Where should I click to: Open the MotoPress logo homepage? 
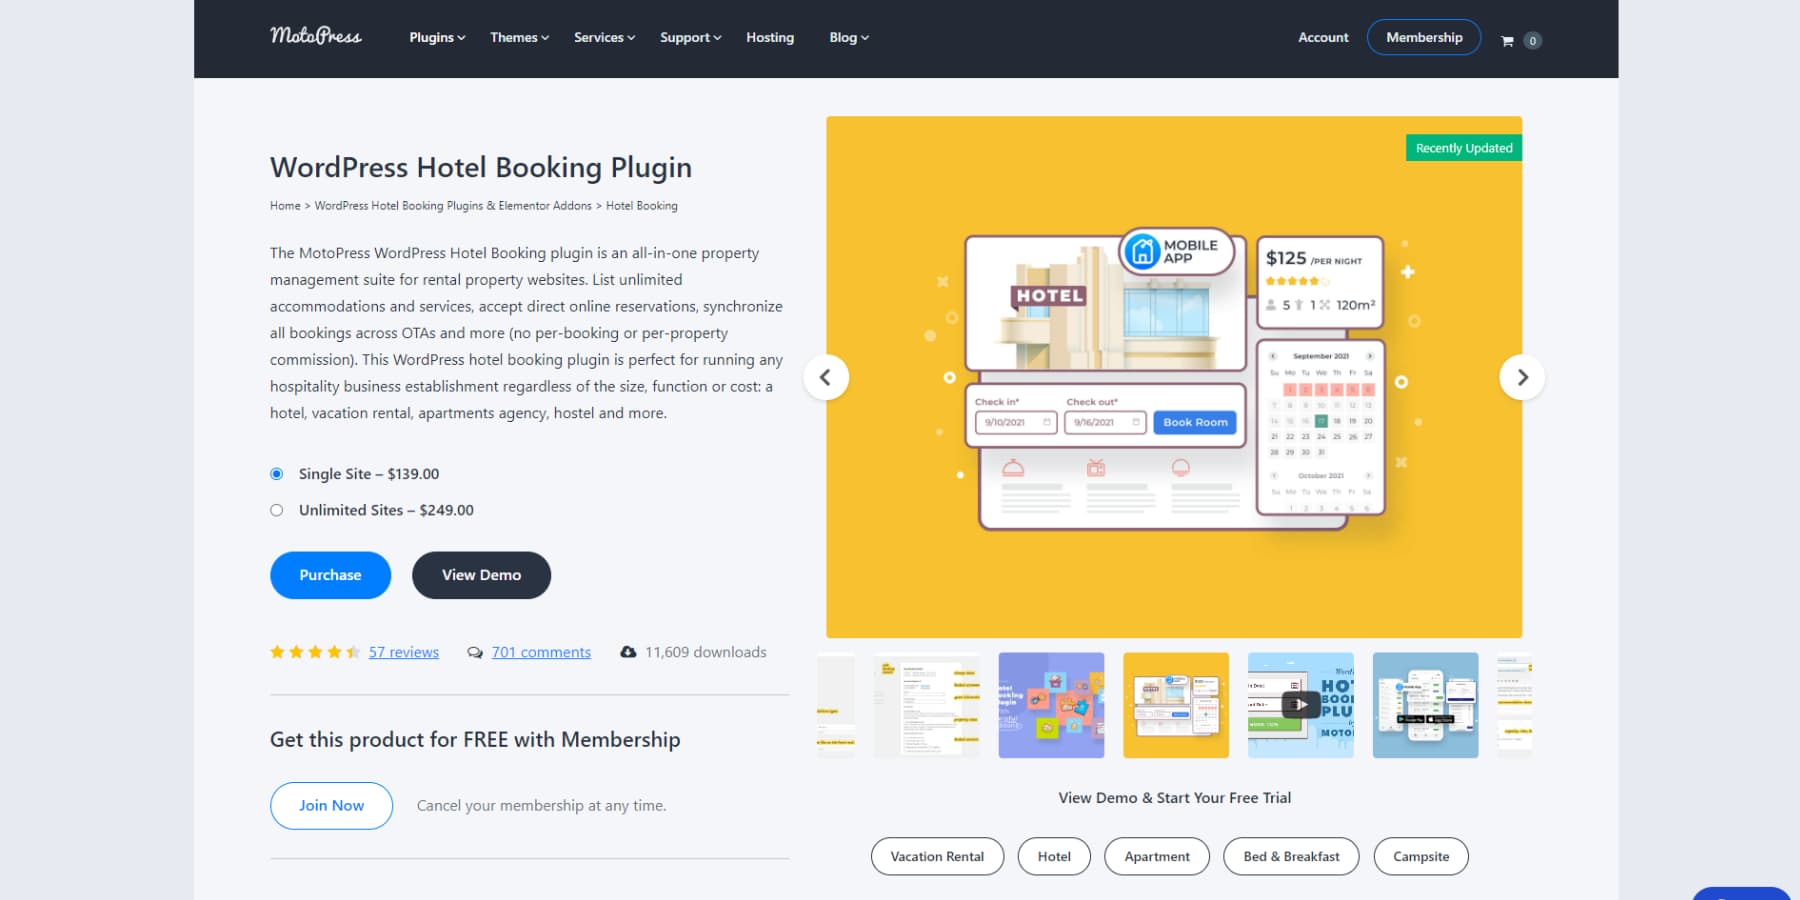(x=316, y=36)
